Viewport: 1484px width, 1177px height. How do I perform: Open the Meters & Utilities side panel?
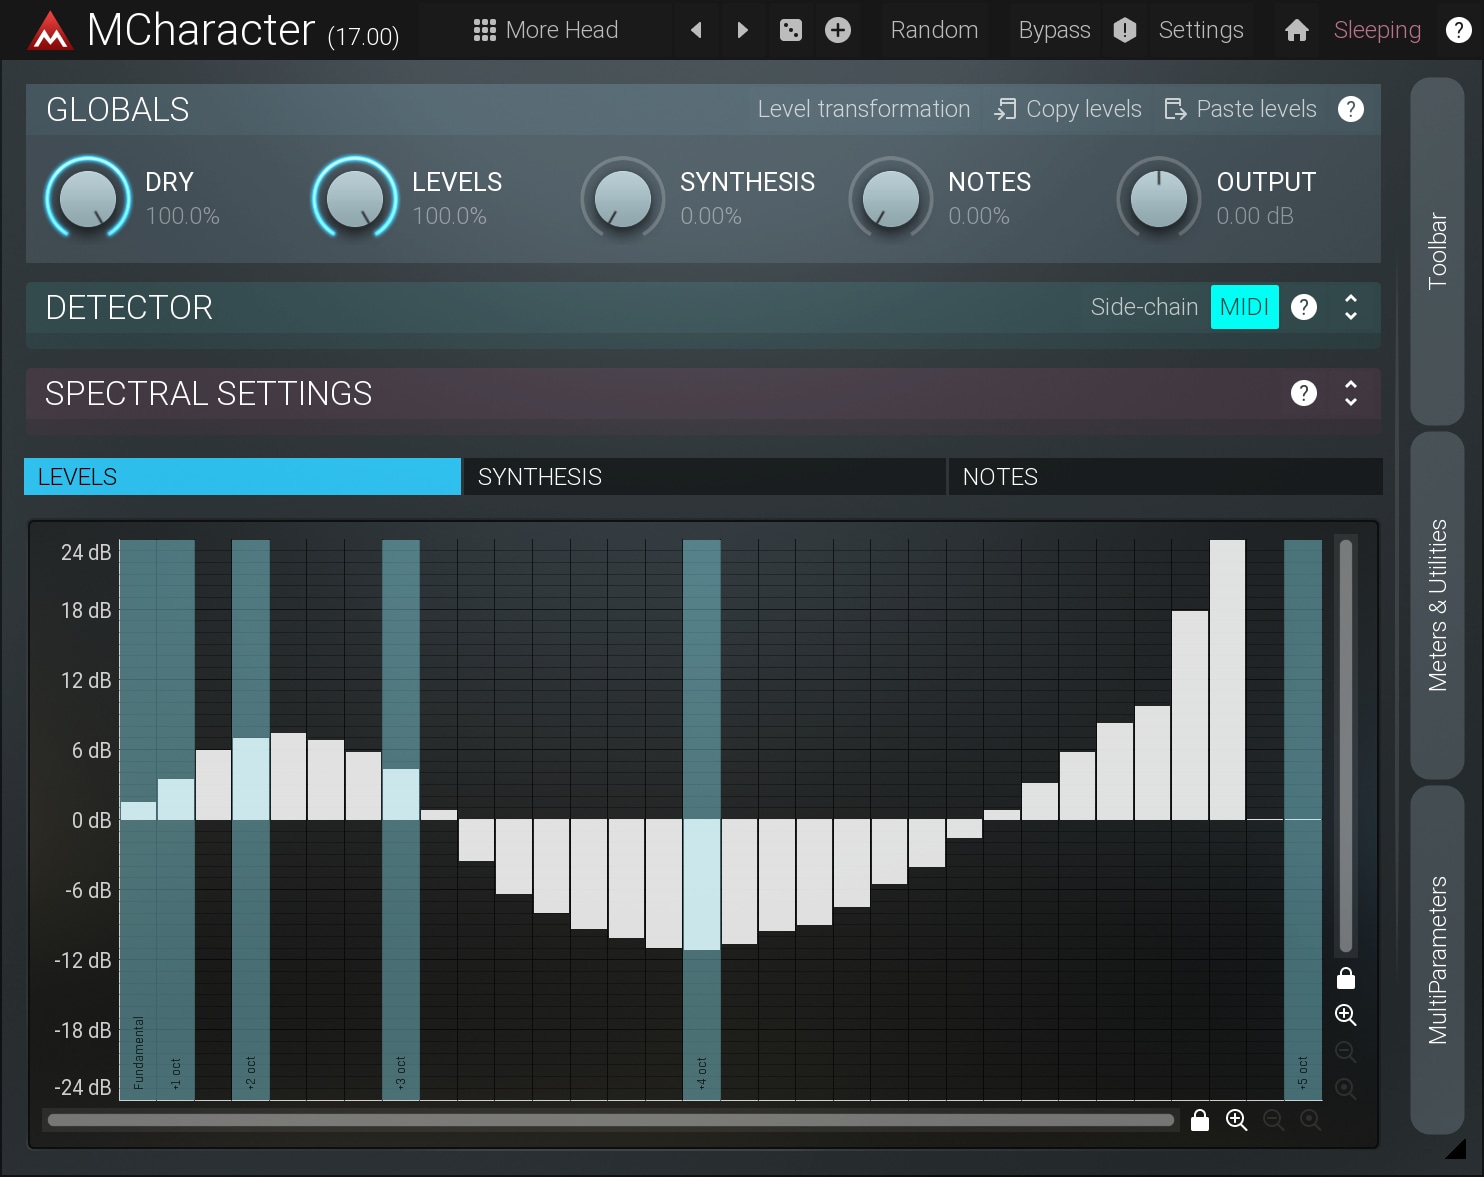pos(1437,605)
